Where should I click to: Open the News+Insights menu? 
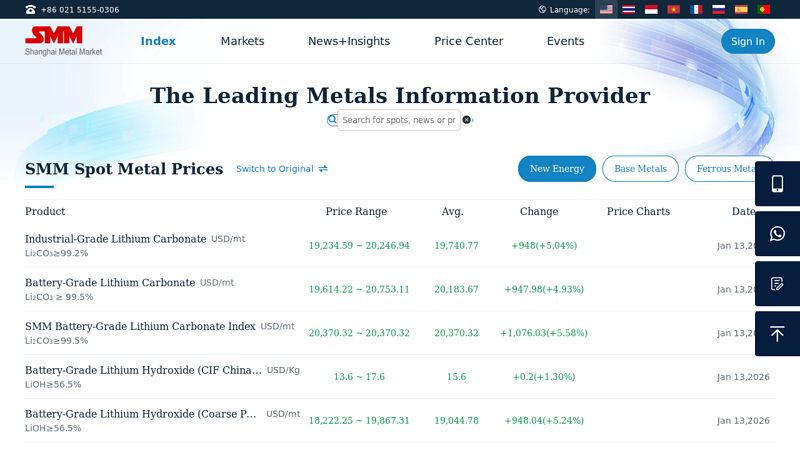point(349,41)
